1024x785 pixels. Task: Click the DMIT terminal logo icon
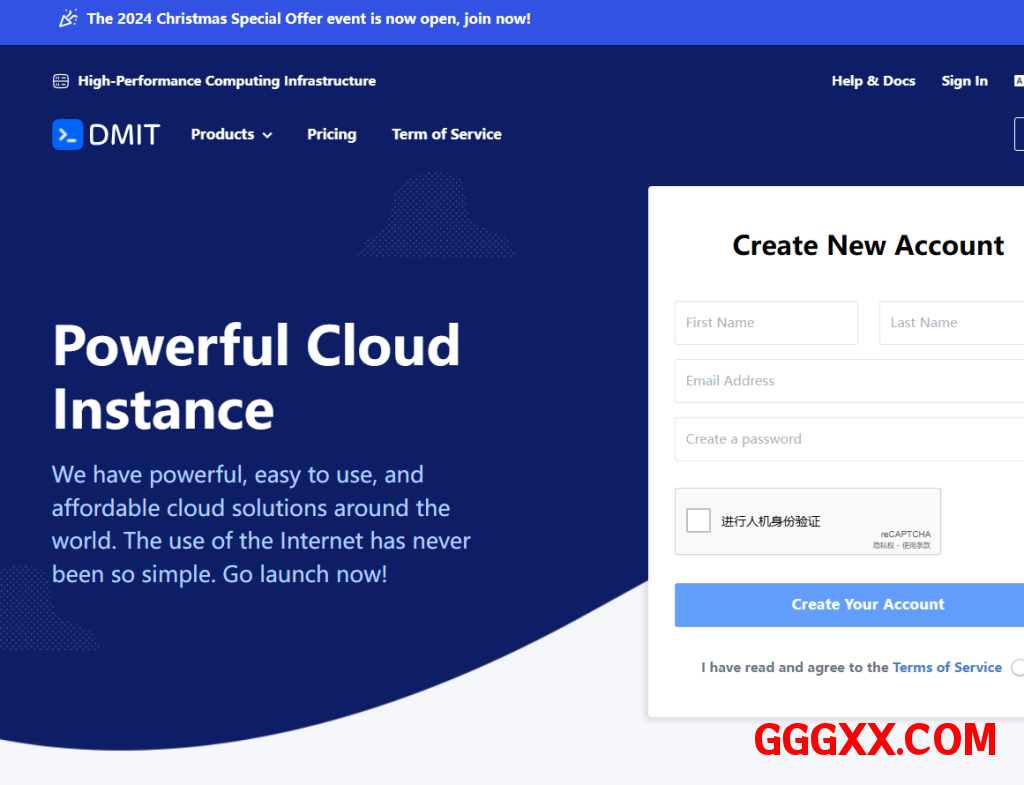tap(67, 135)
